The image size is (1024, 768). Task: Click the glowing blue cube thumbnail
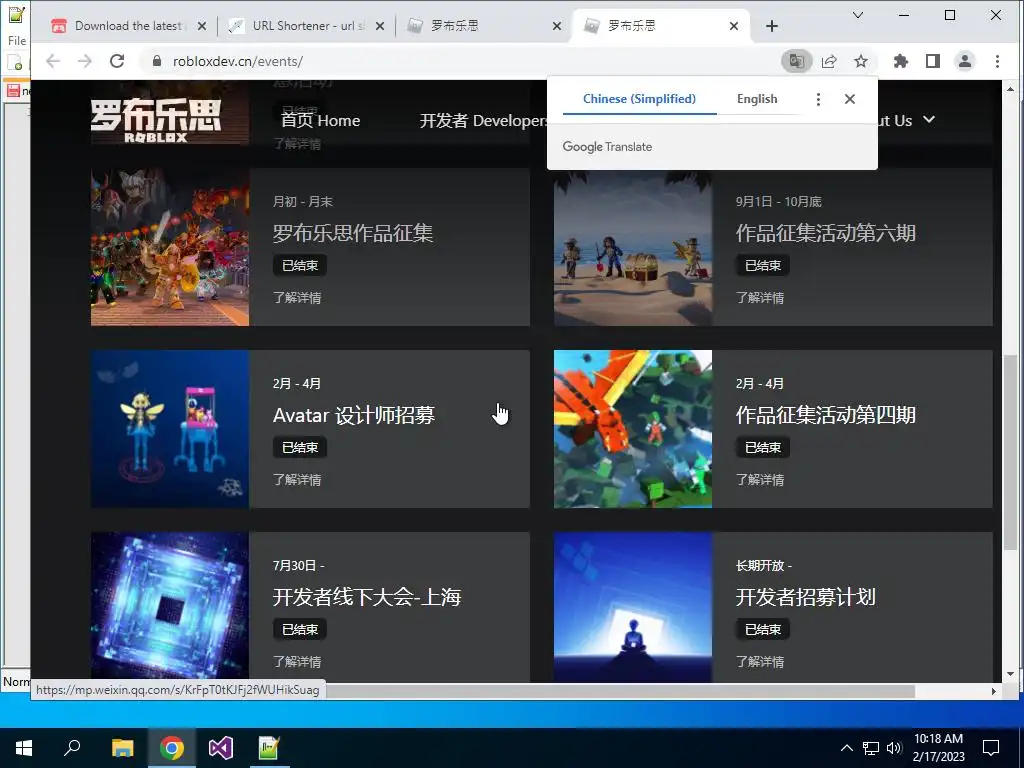coord(170,607)
